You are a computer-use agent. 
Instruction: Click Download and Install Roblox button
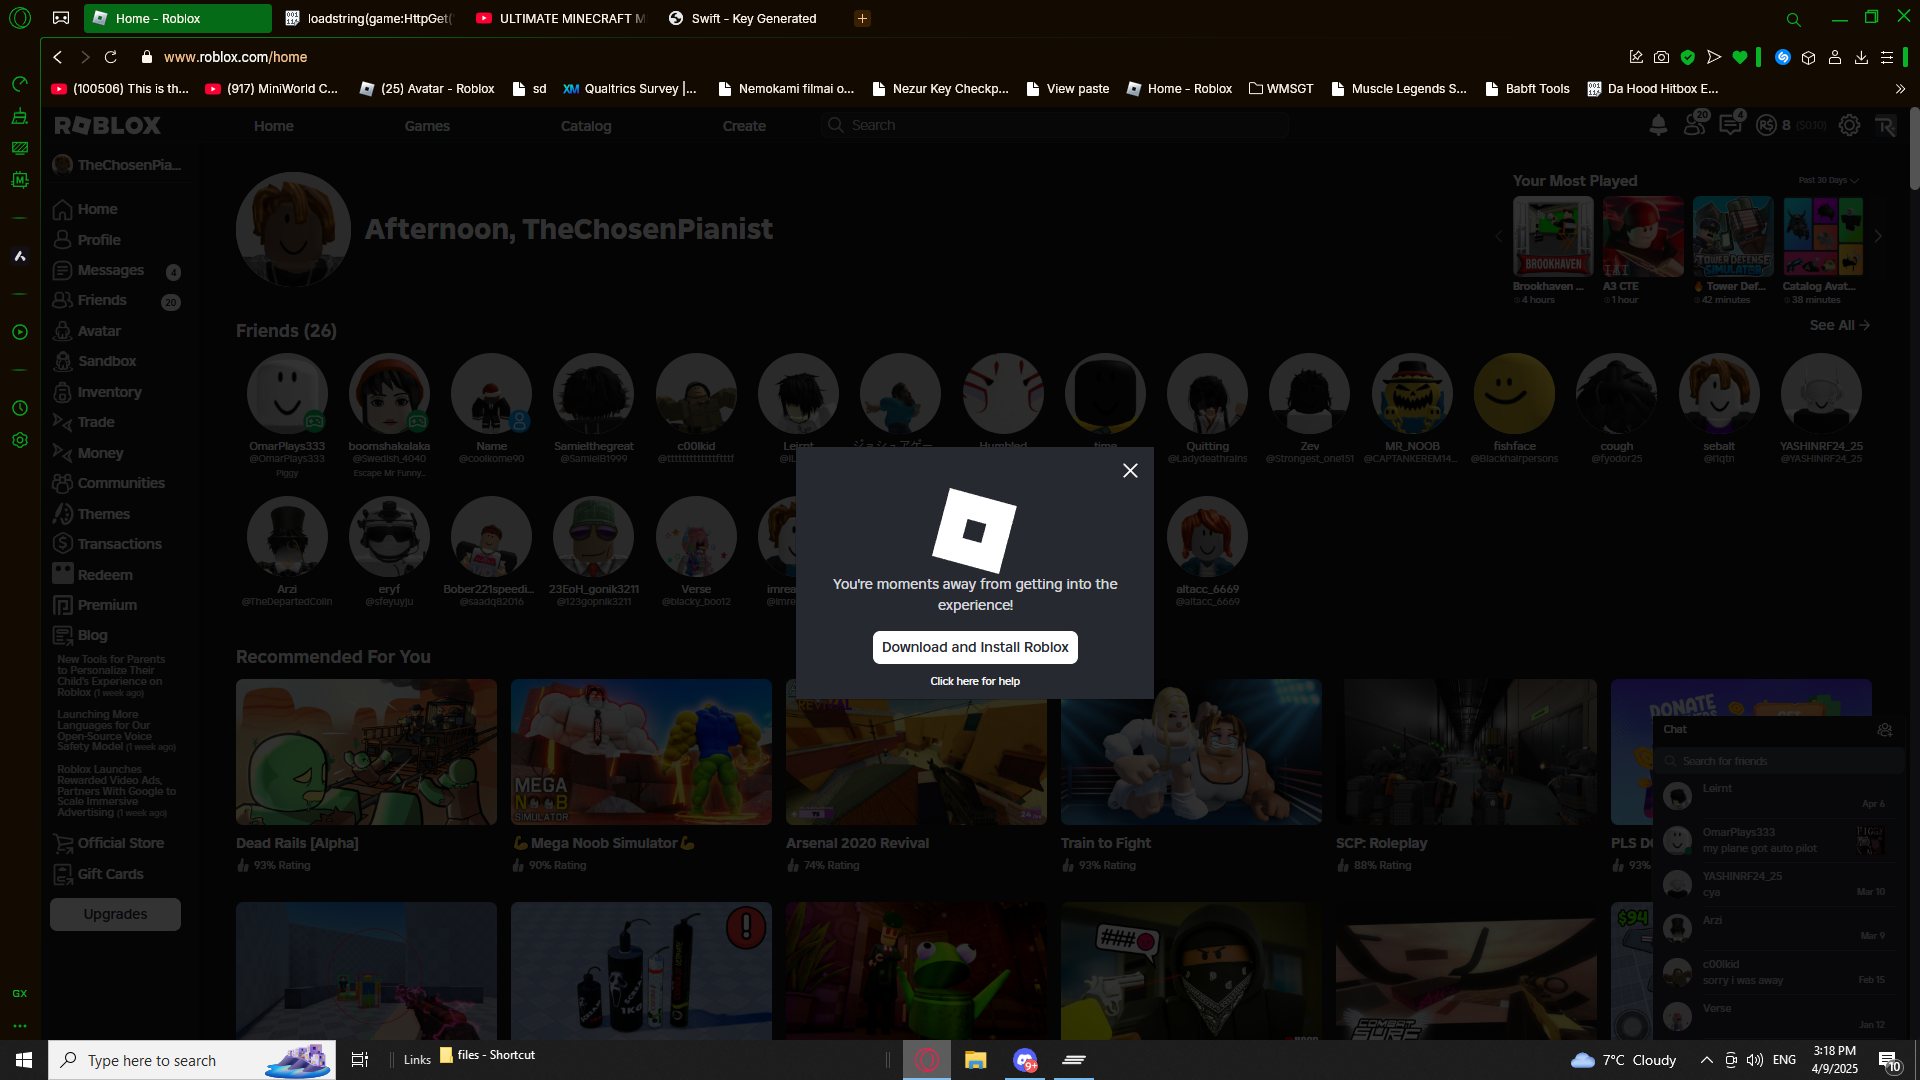[975, 647]
